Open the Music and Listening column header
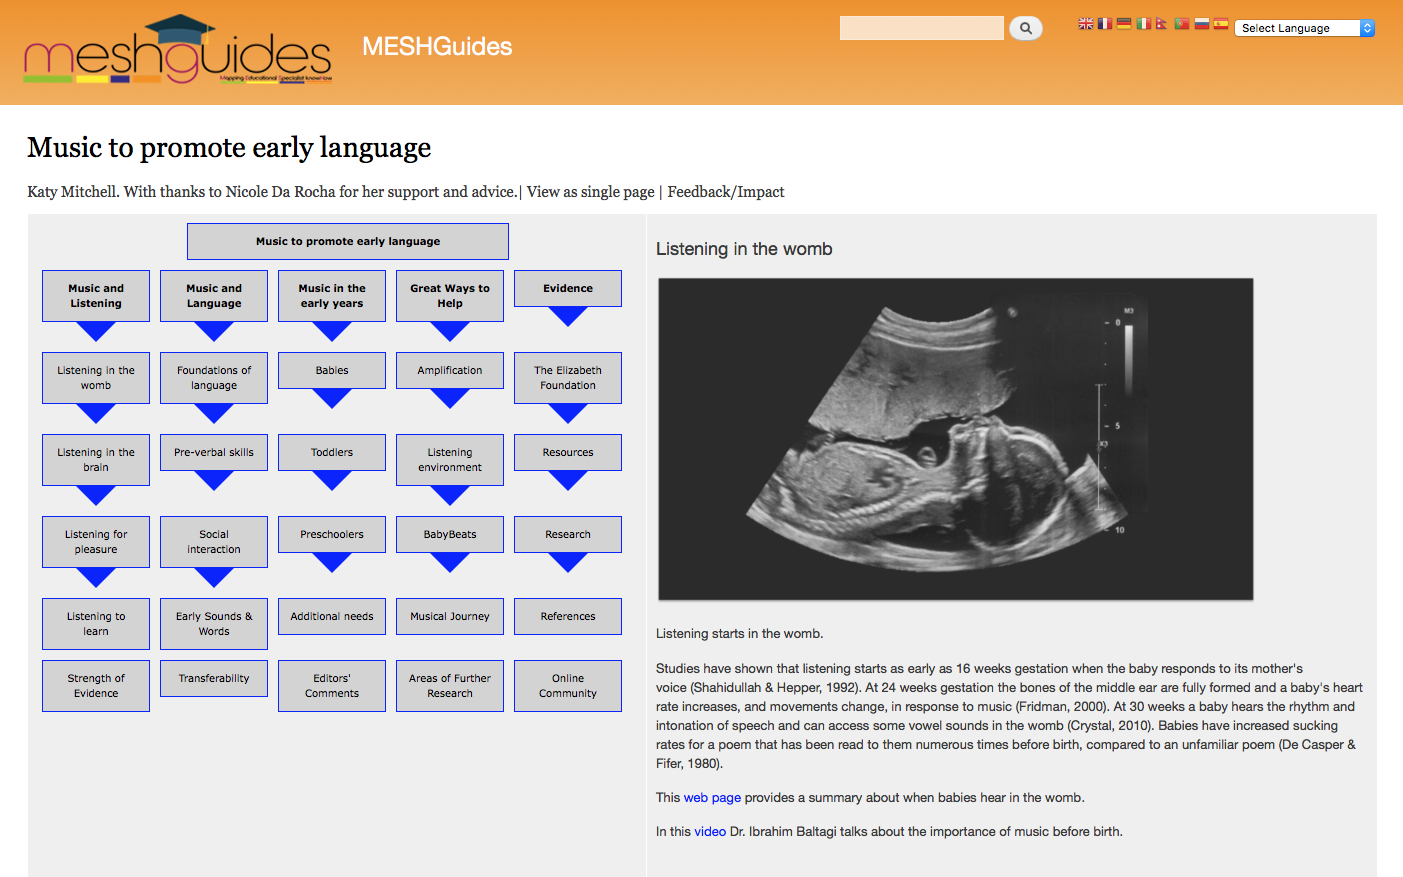The height and width of the screenshot is (877, 1403). [96, 296]
